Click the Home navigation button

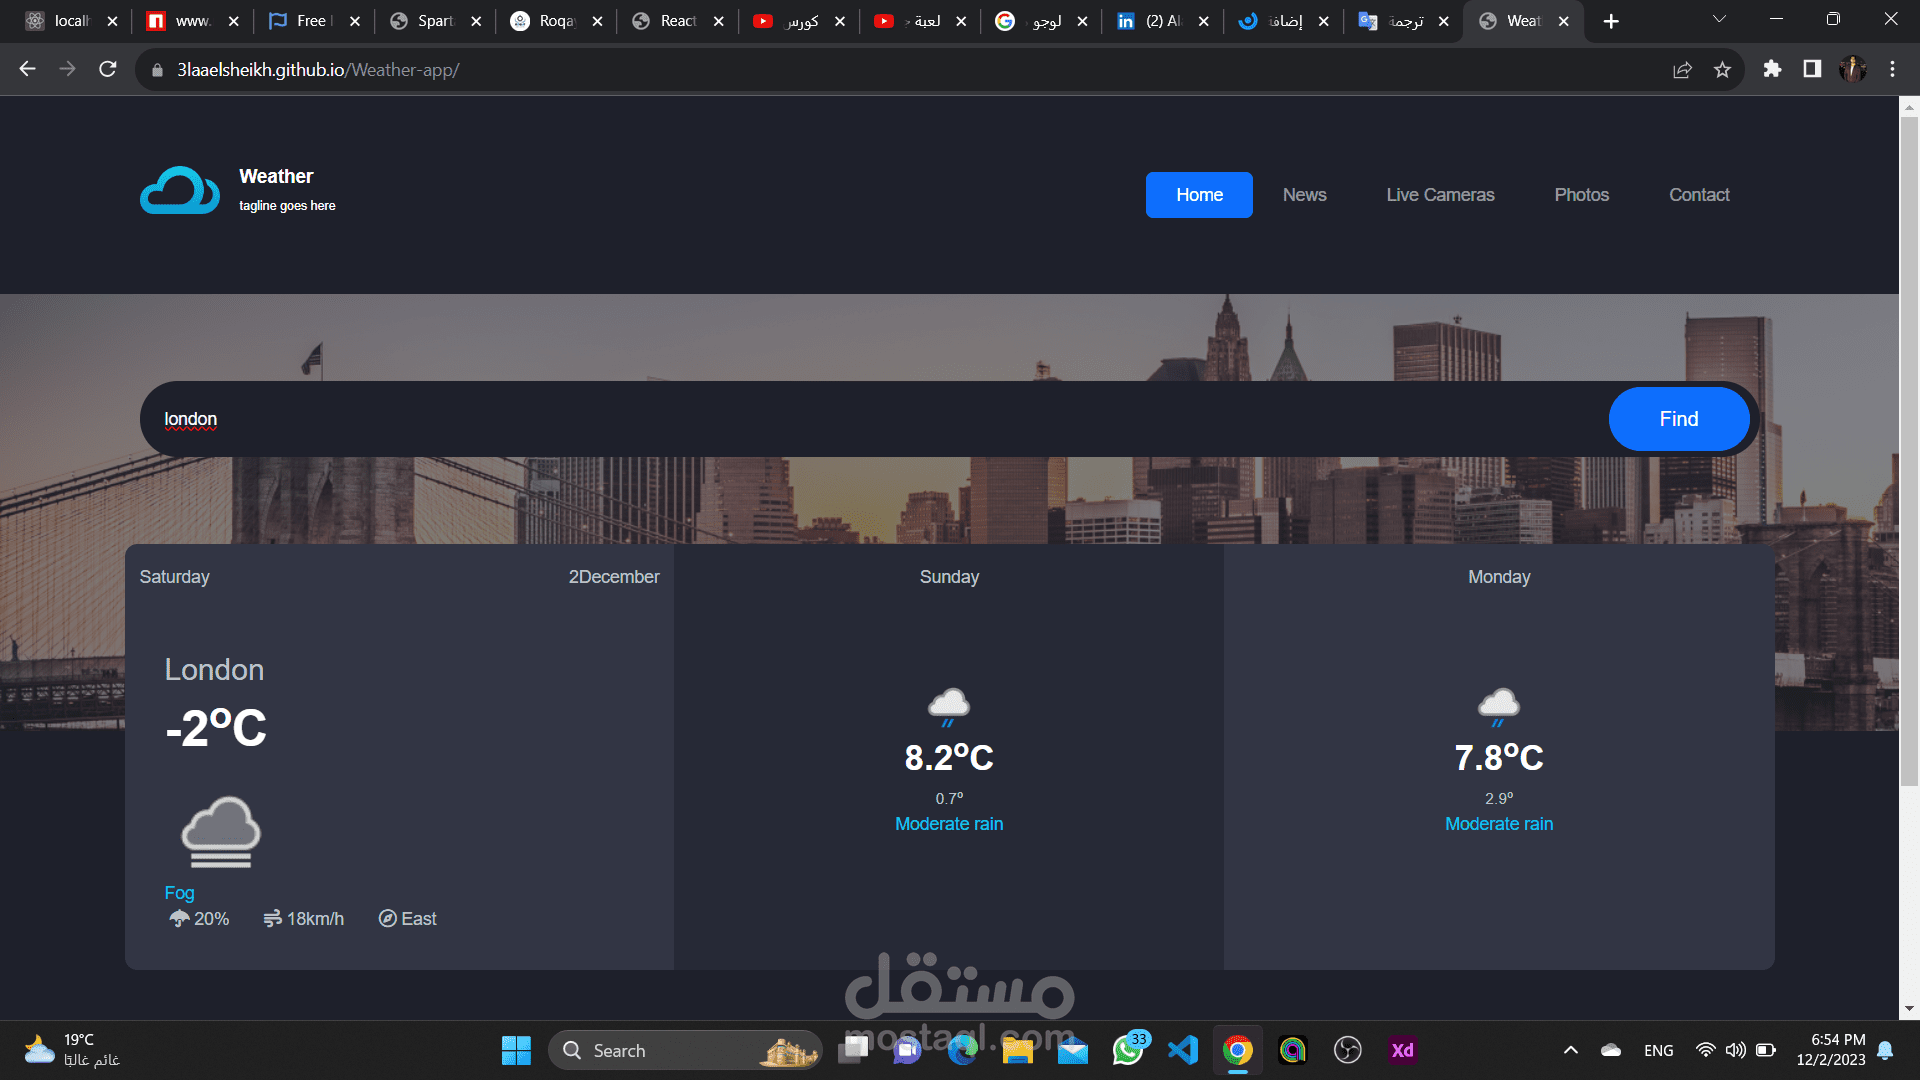(1199, 195)
